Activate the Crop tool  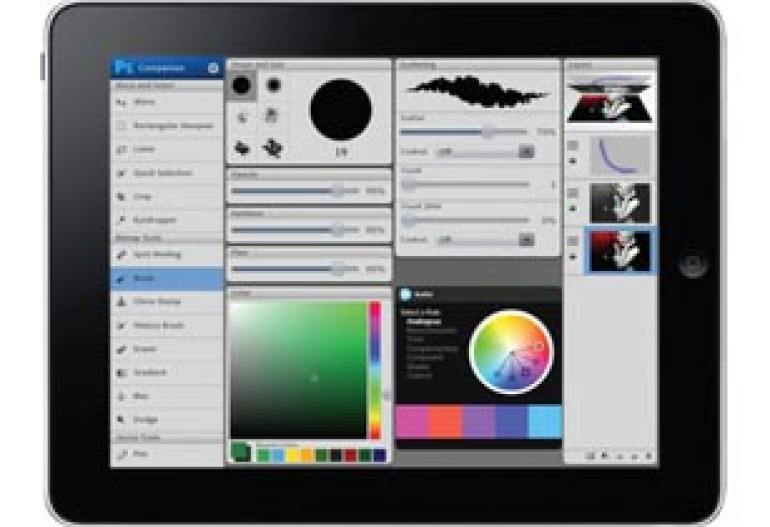tap(167, 196)
